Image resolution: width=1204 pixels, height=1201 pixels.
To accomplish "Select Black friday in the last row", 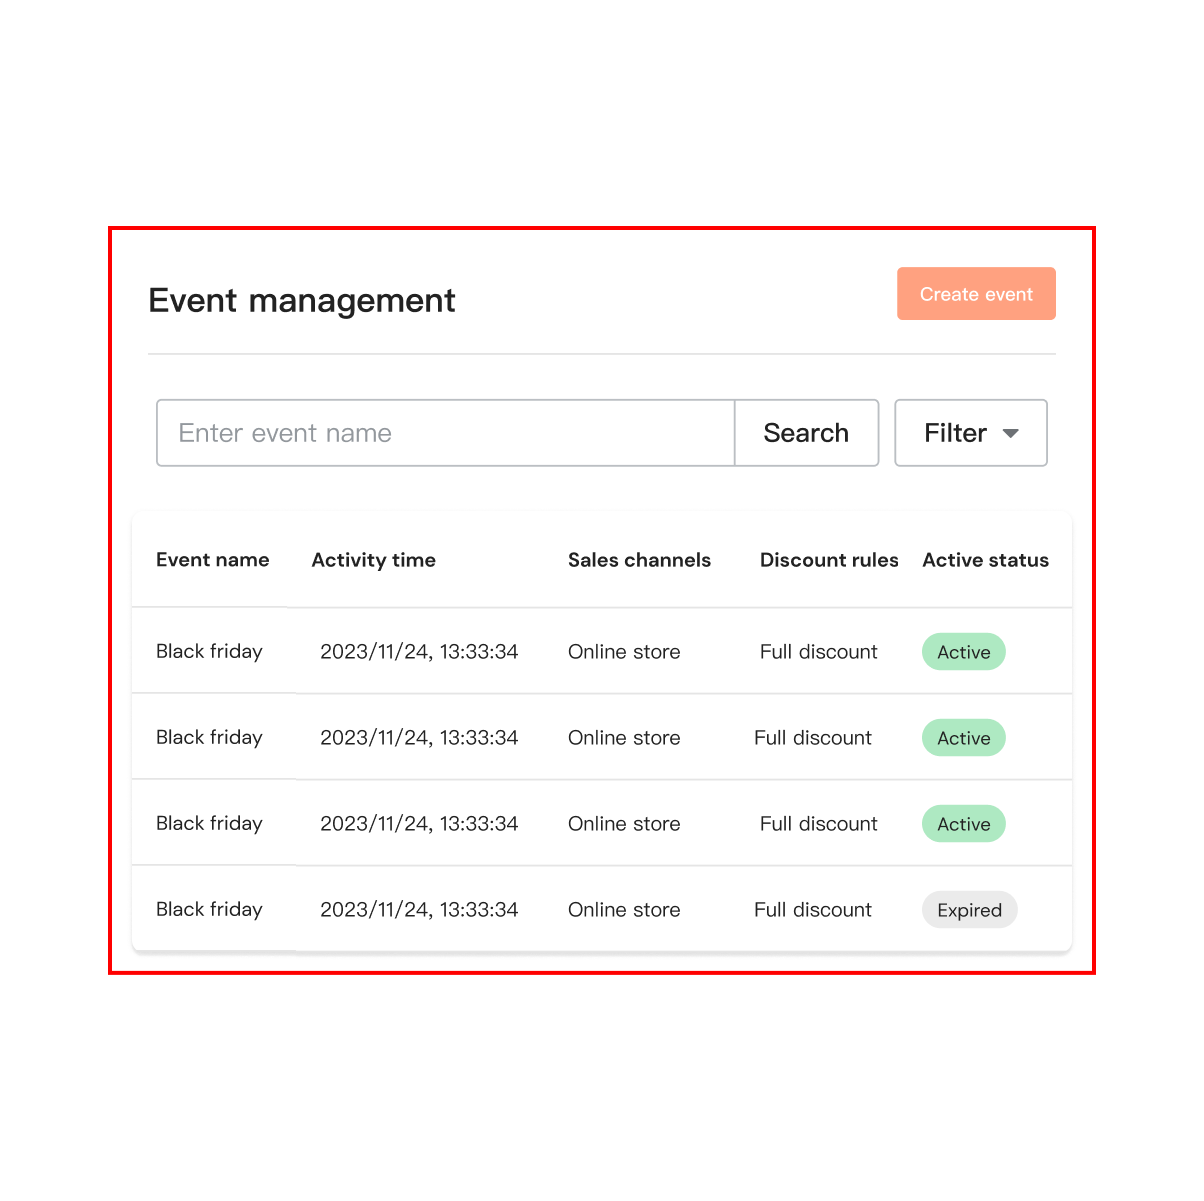I will (x=209, y=910).
